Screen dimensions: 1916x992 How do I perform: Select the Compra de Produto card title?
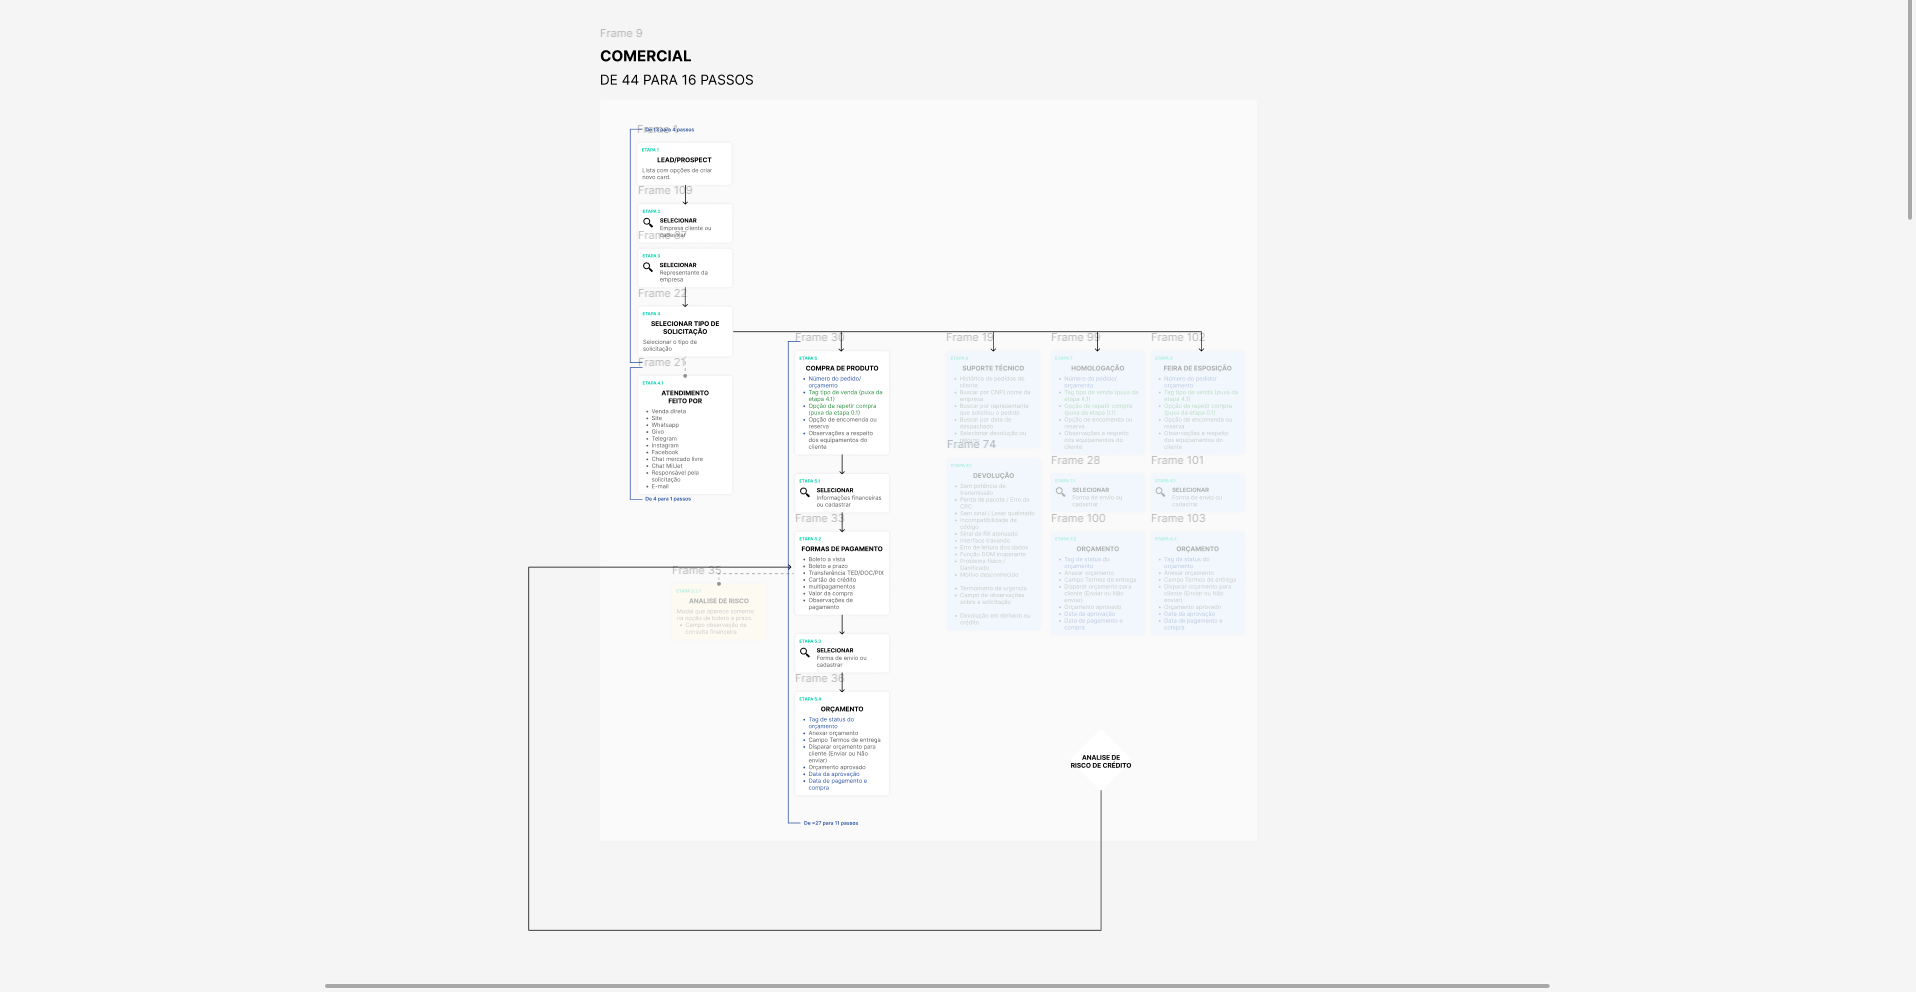842,368
